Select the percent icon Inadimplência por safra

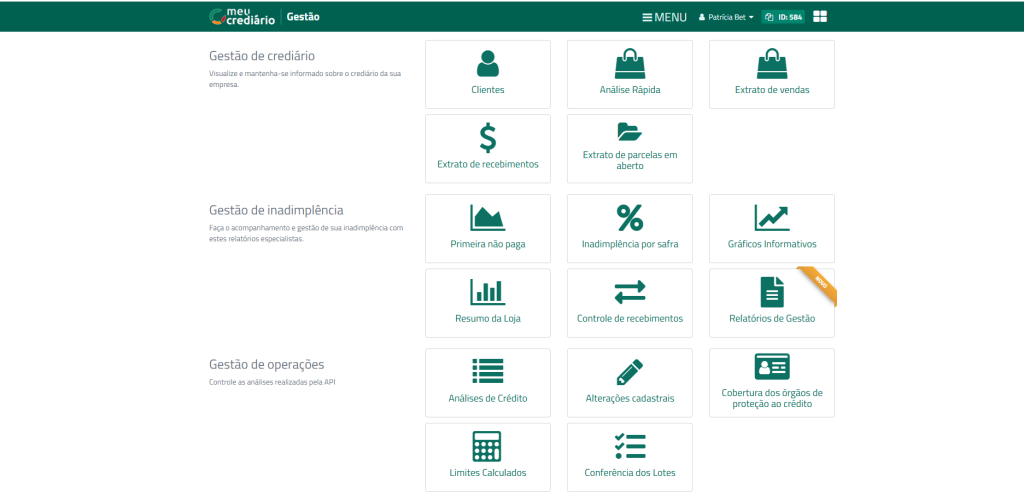tap(629, 217)
